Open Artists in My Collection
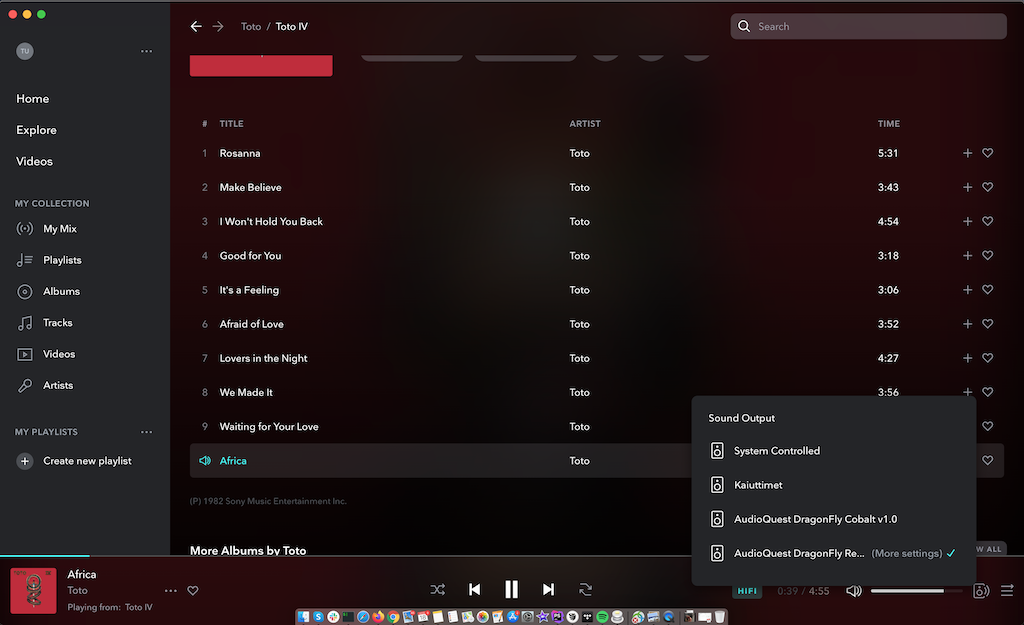The image size is (1024, 625). (58, 385)
